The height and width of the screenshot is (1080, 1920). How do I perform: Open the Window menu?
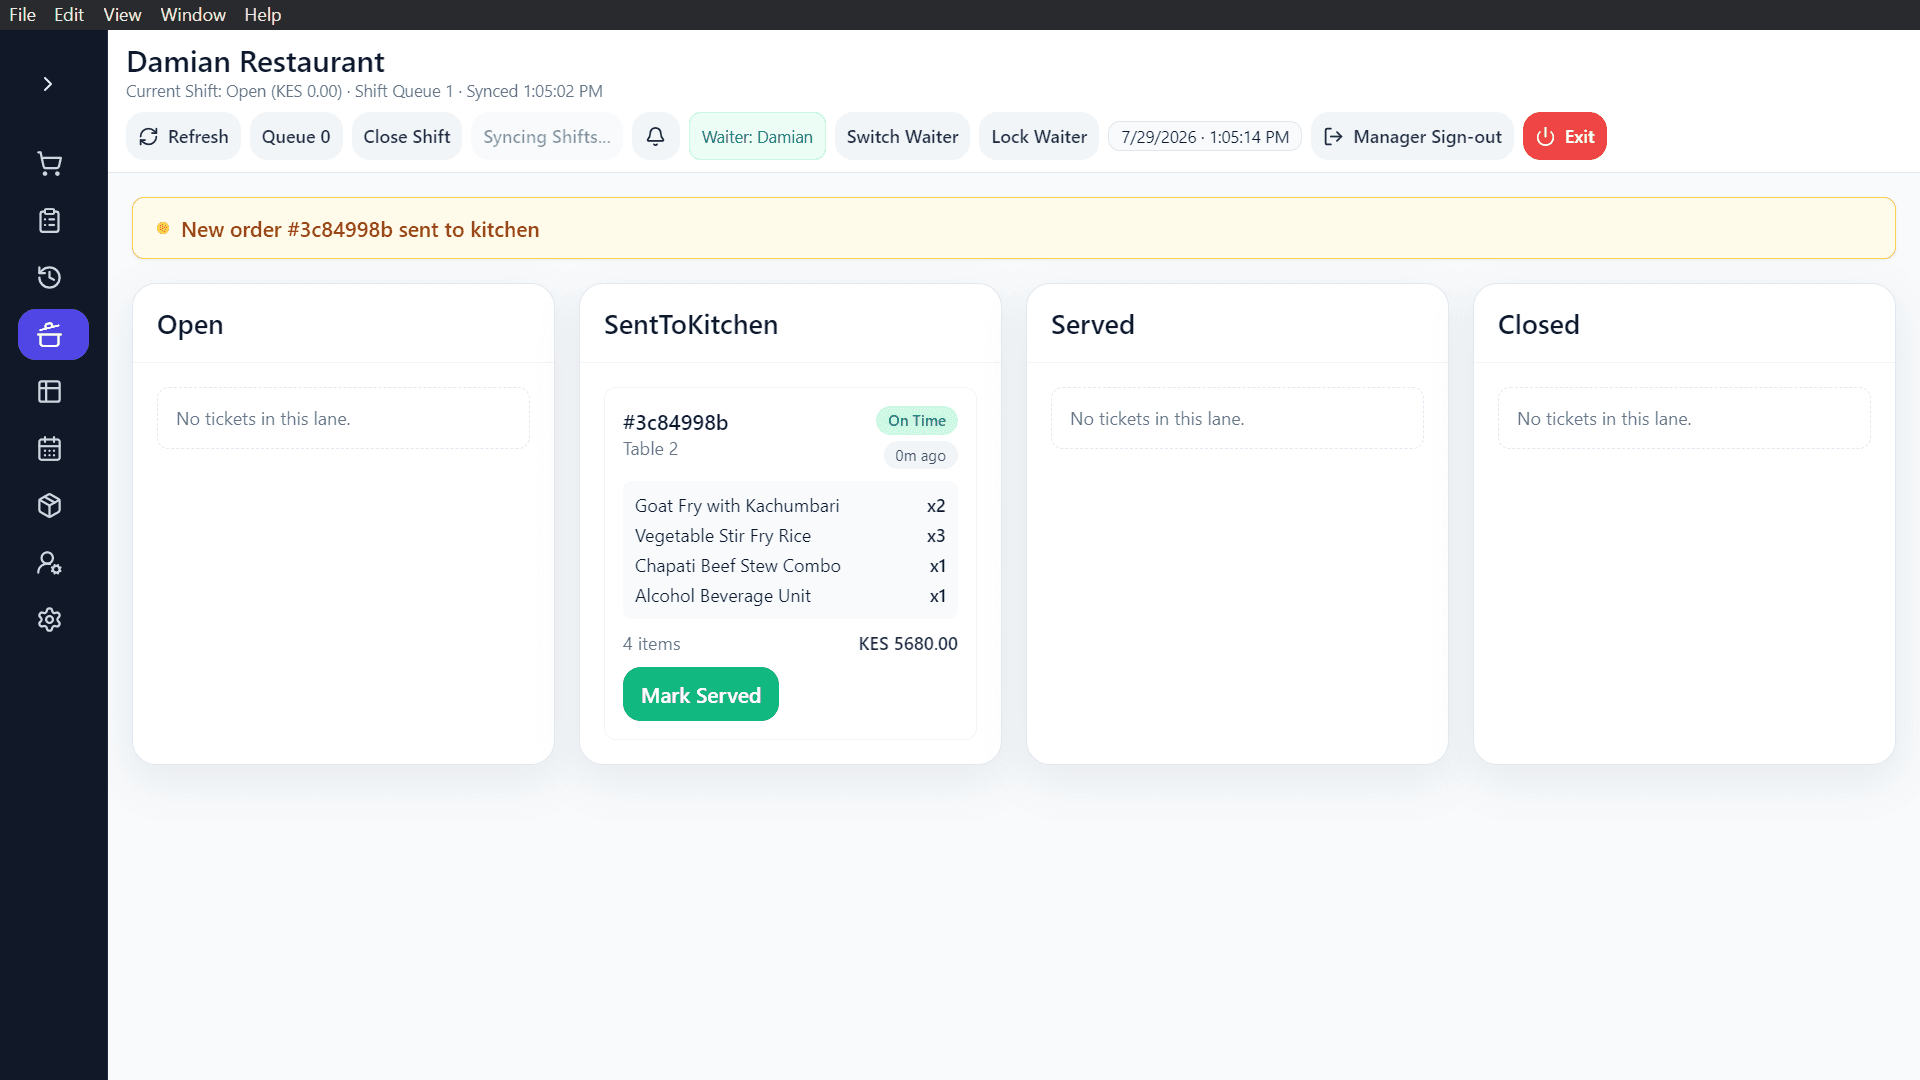(x=193, y=15)
